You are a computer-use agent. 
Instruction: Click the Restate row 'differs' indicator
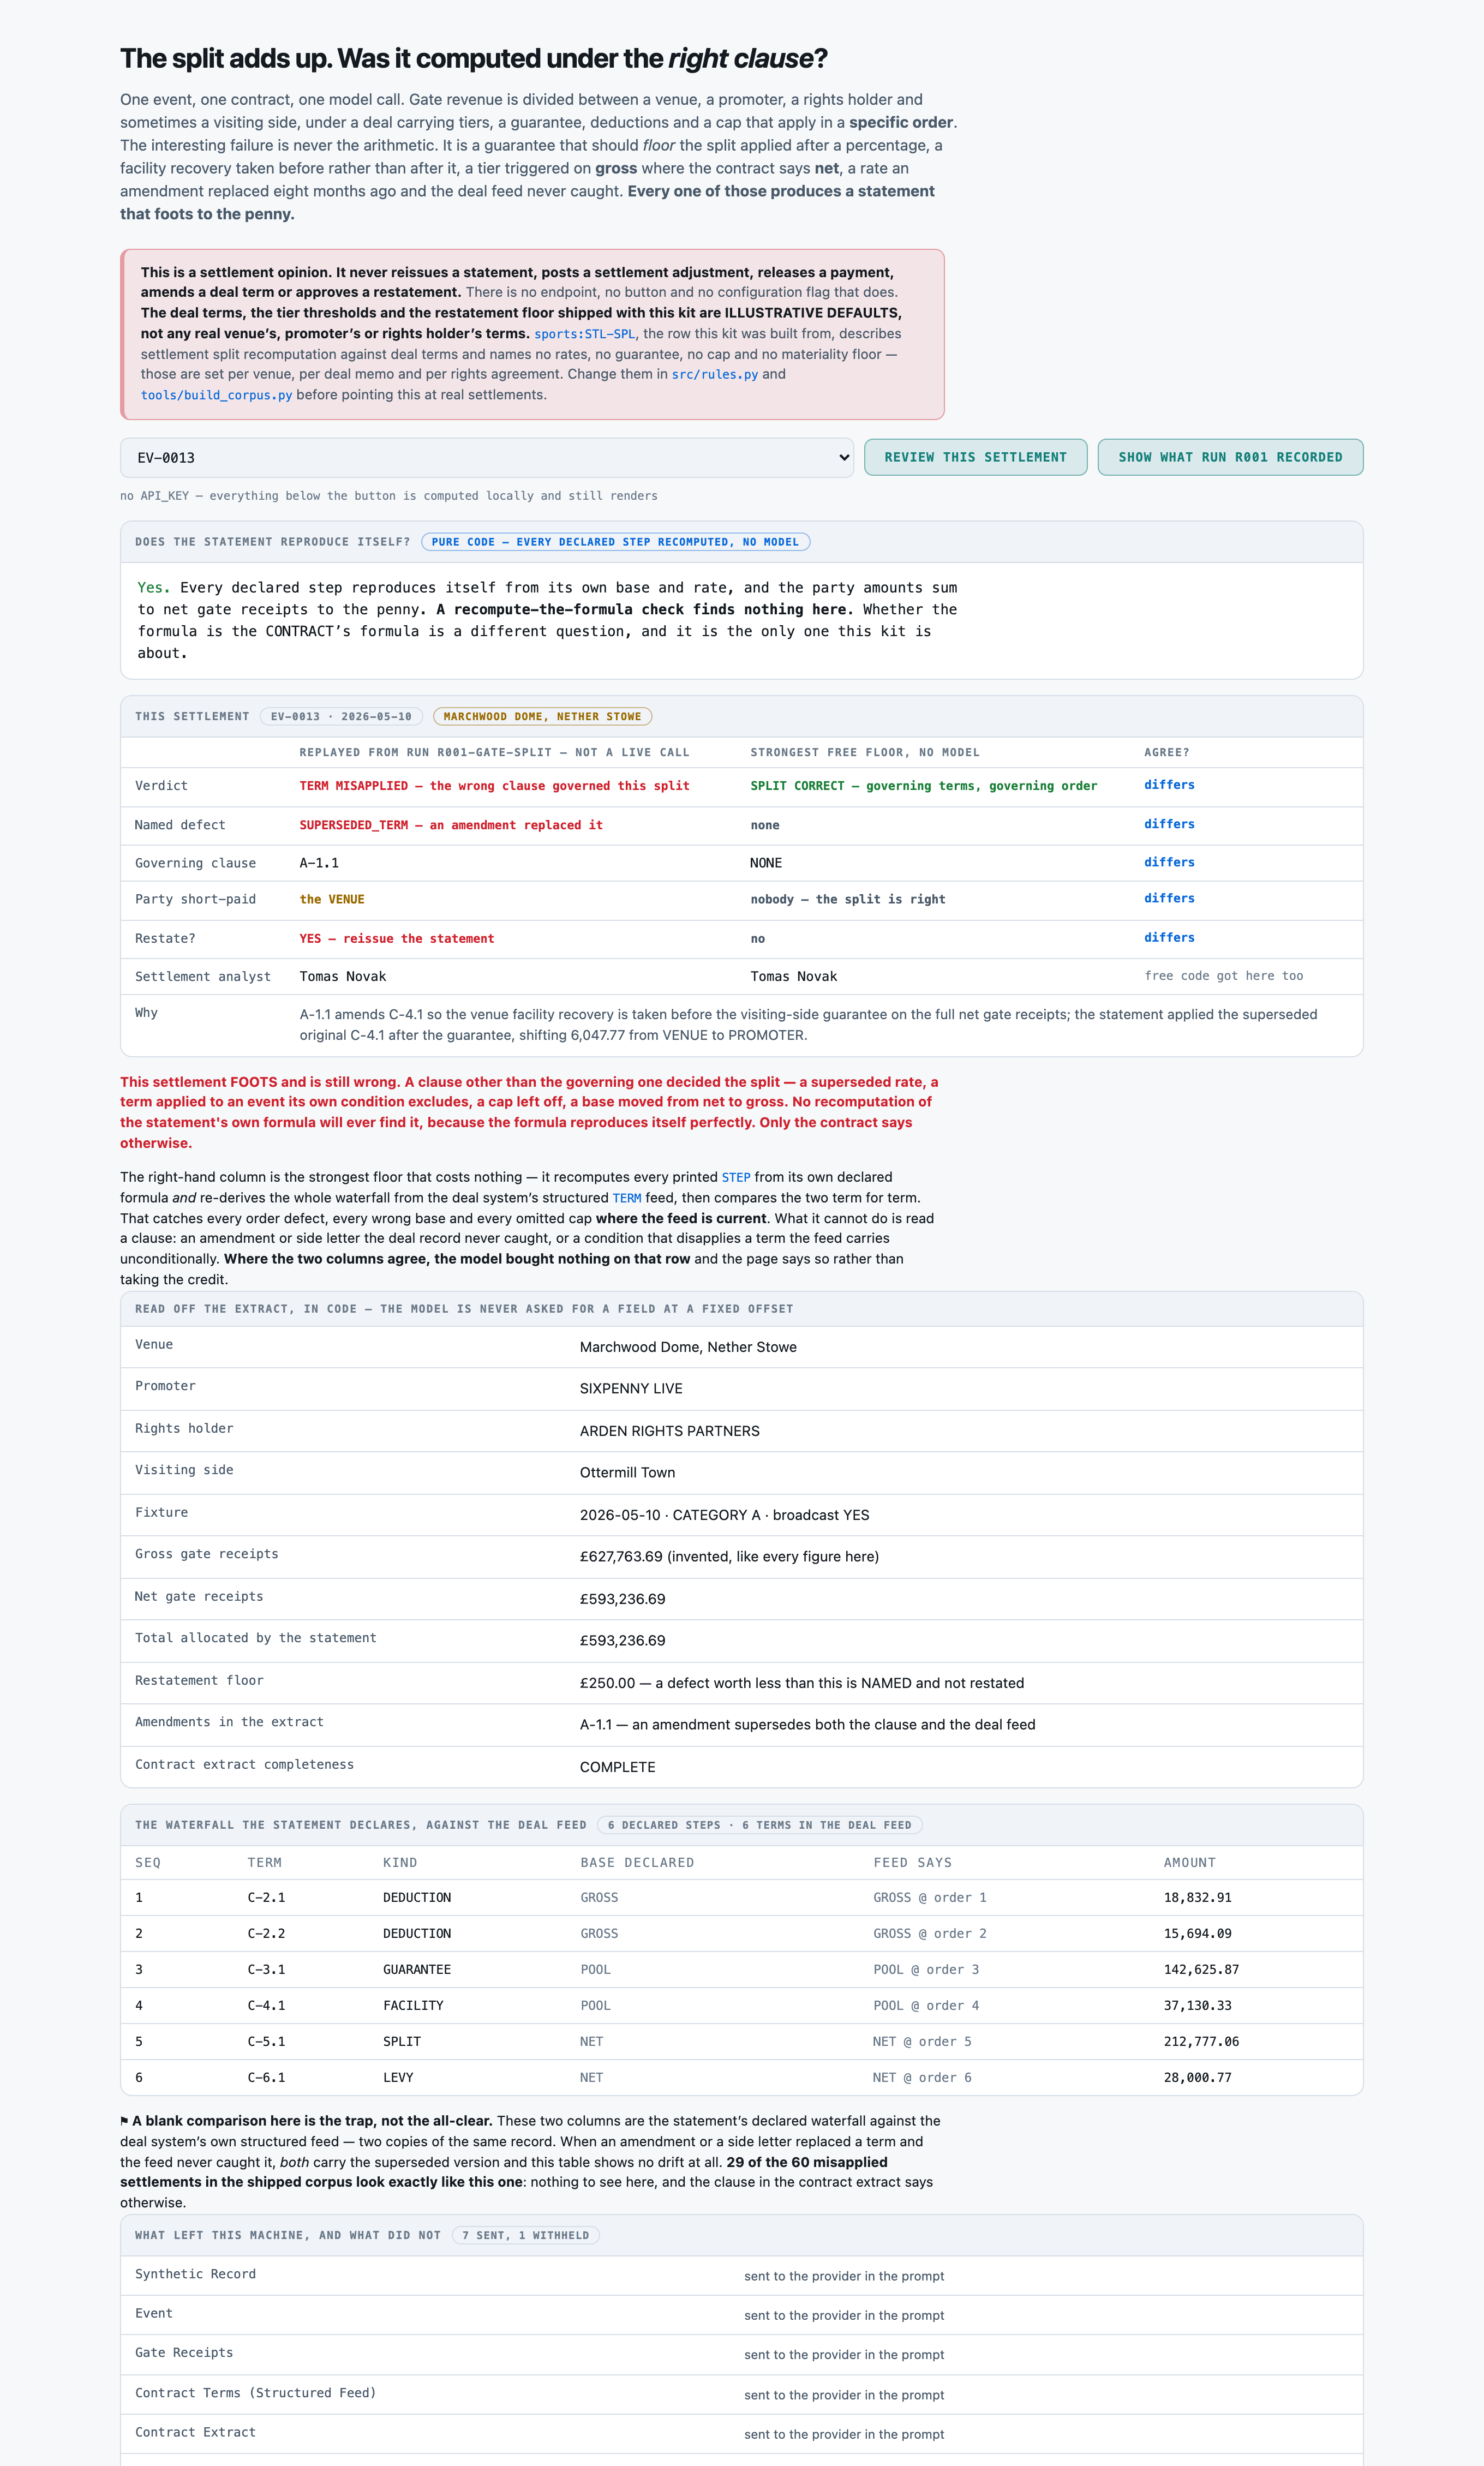point(1169,937)
